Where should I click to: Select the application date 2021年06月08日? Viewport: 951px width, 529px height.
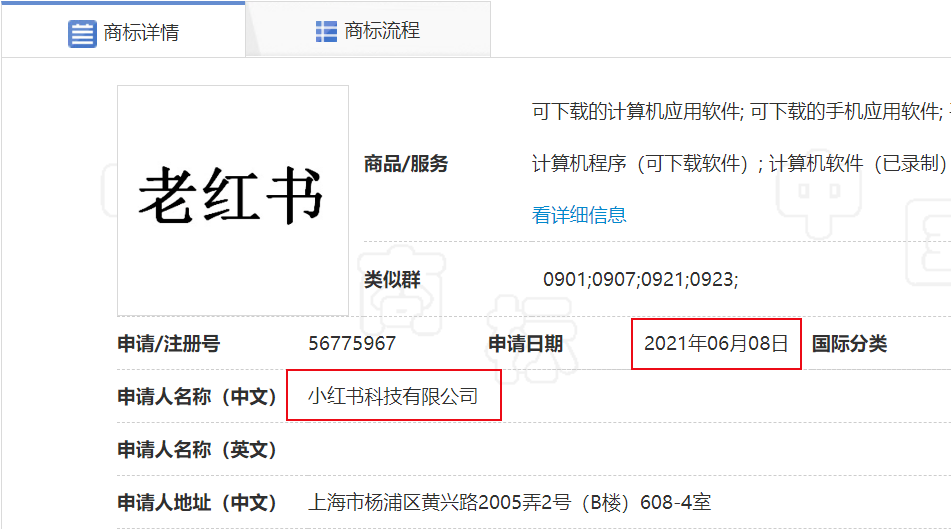pos(716,343)
